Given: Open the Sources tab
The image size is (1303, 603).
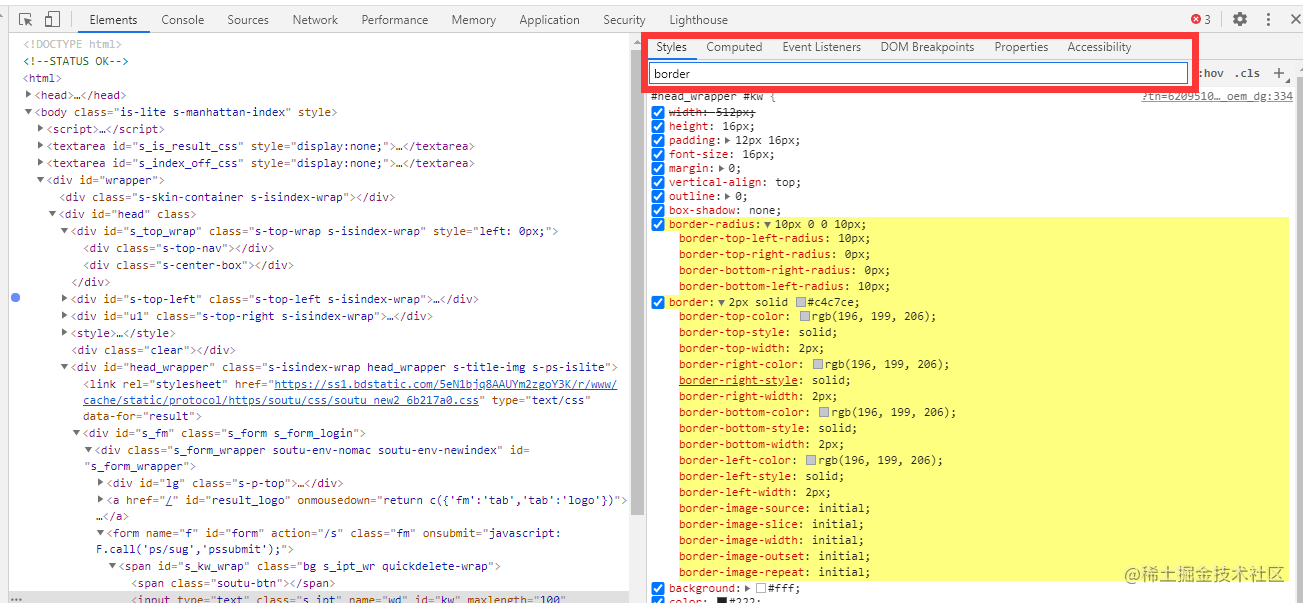Looking at the screenshot, I should pyautogui.click(x=248, y=19).
